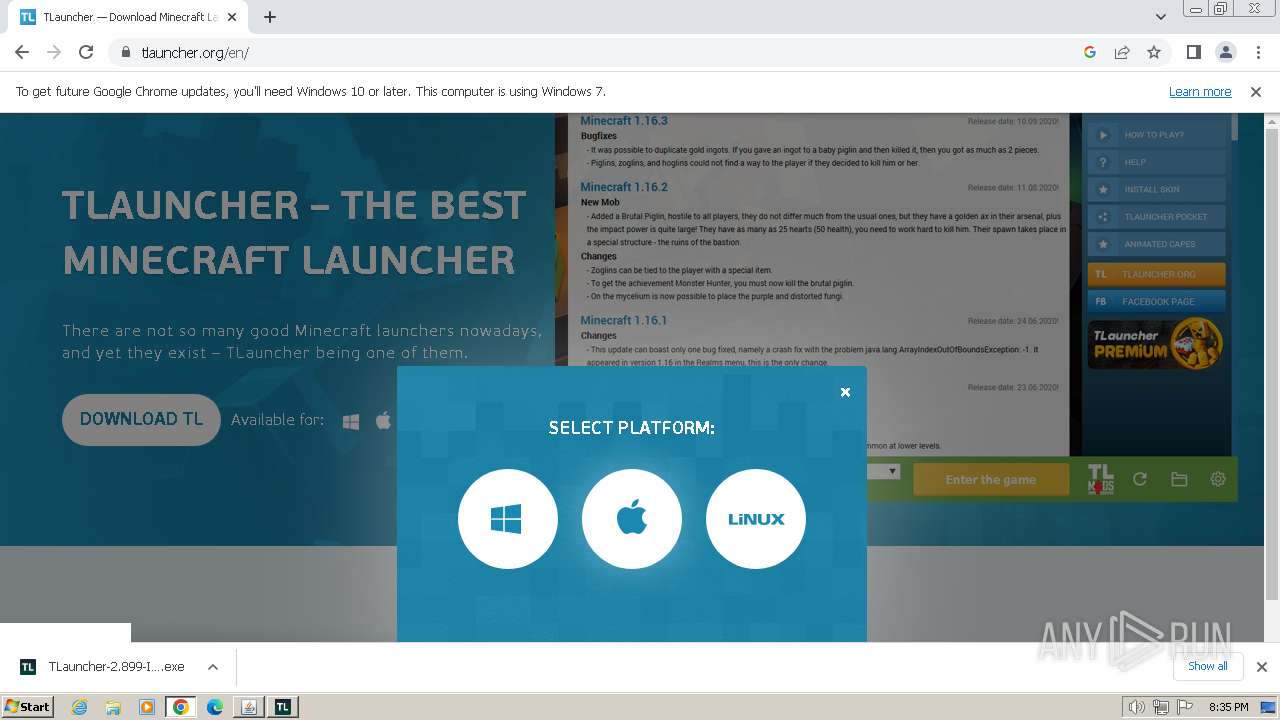Click the launcher settings gear icon

tap(1218, 479)
